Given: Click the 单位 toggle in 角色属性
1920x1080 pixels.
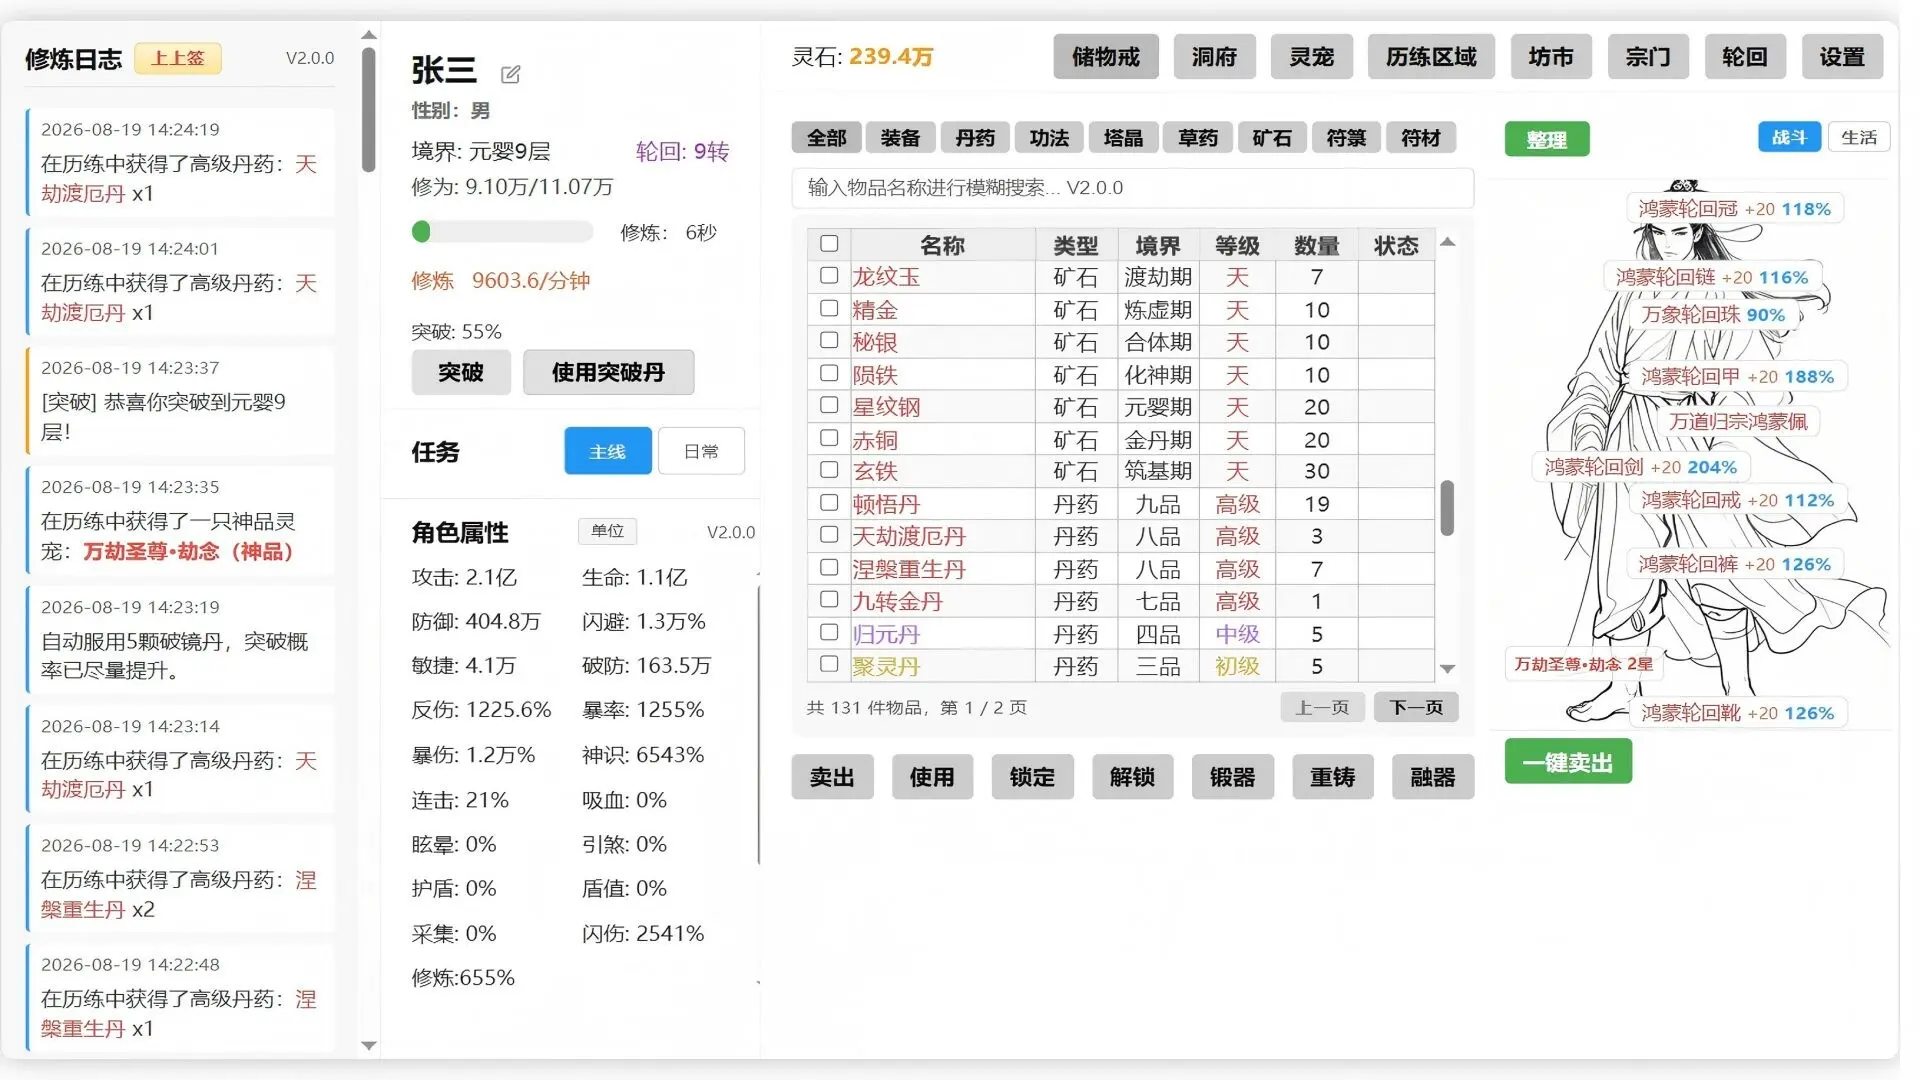Looking at the screenshot, I should (x=607, y=531).
